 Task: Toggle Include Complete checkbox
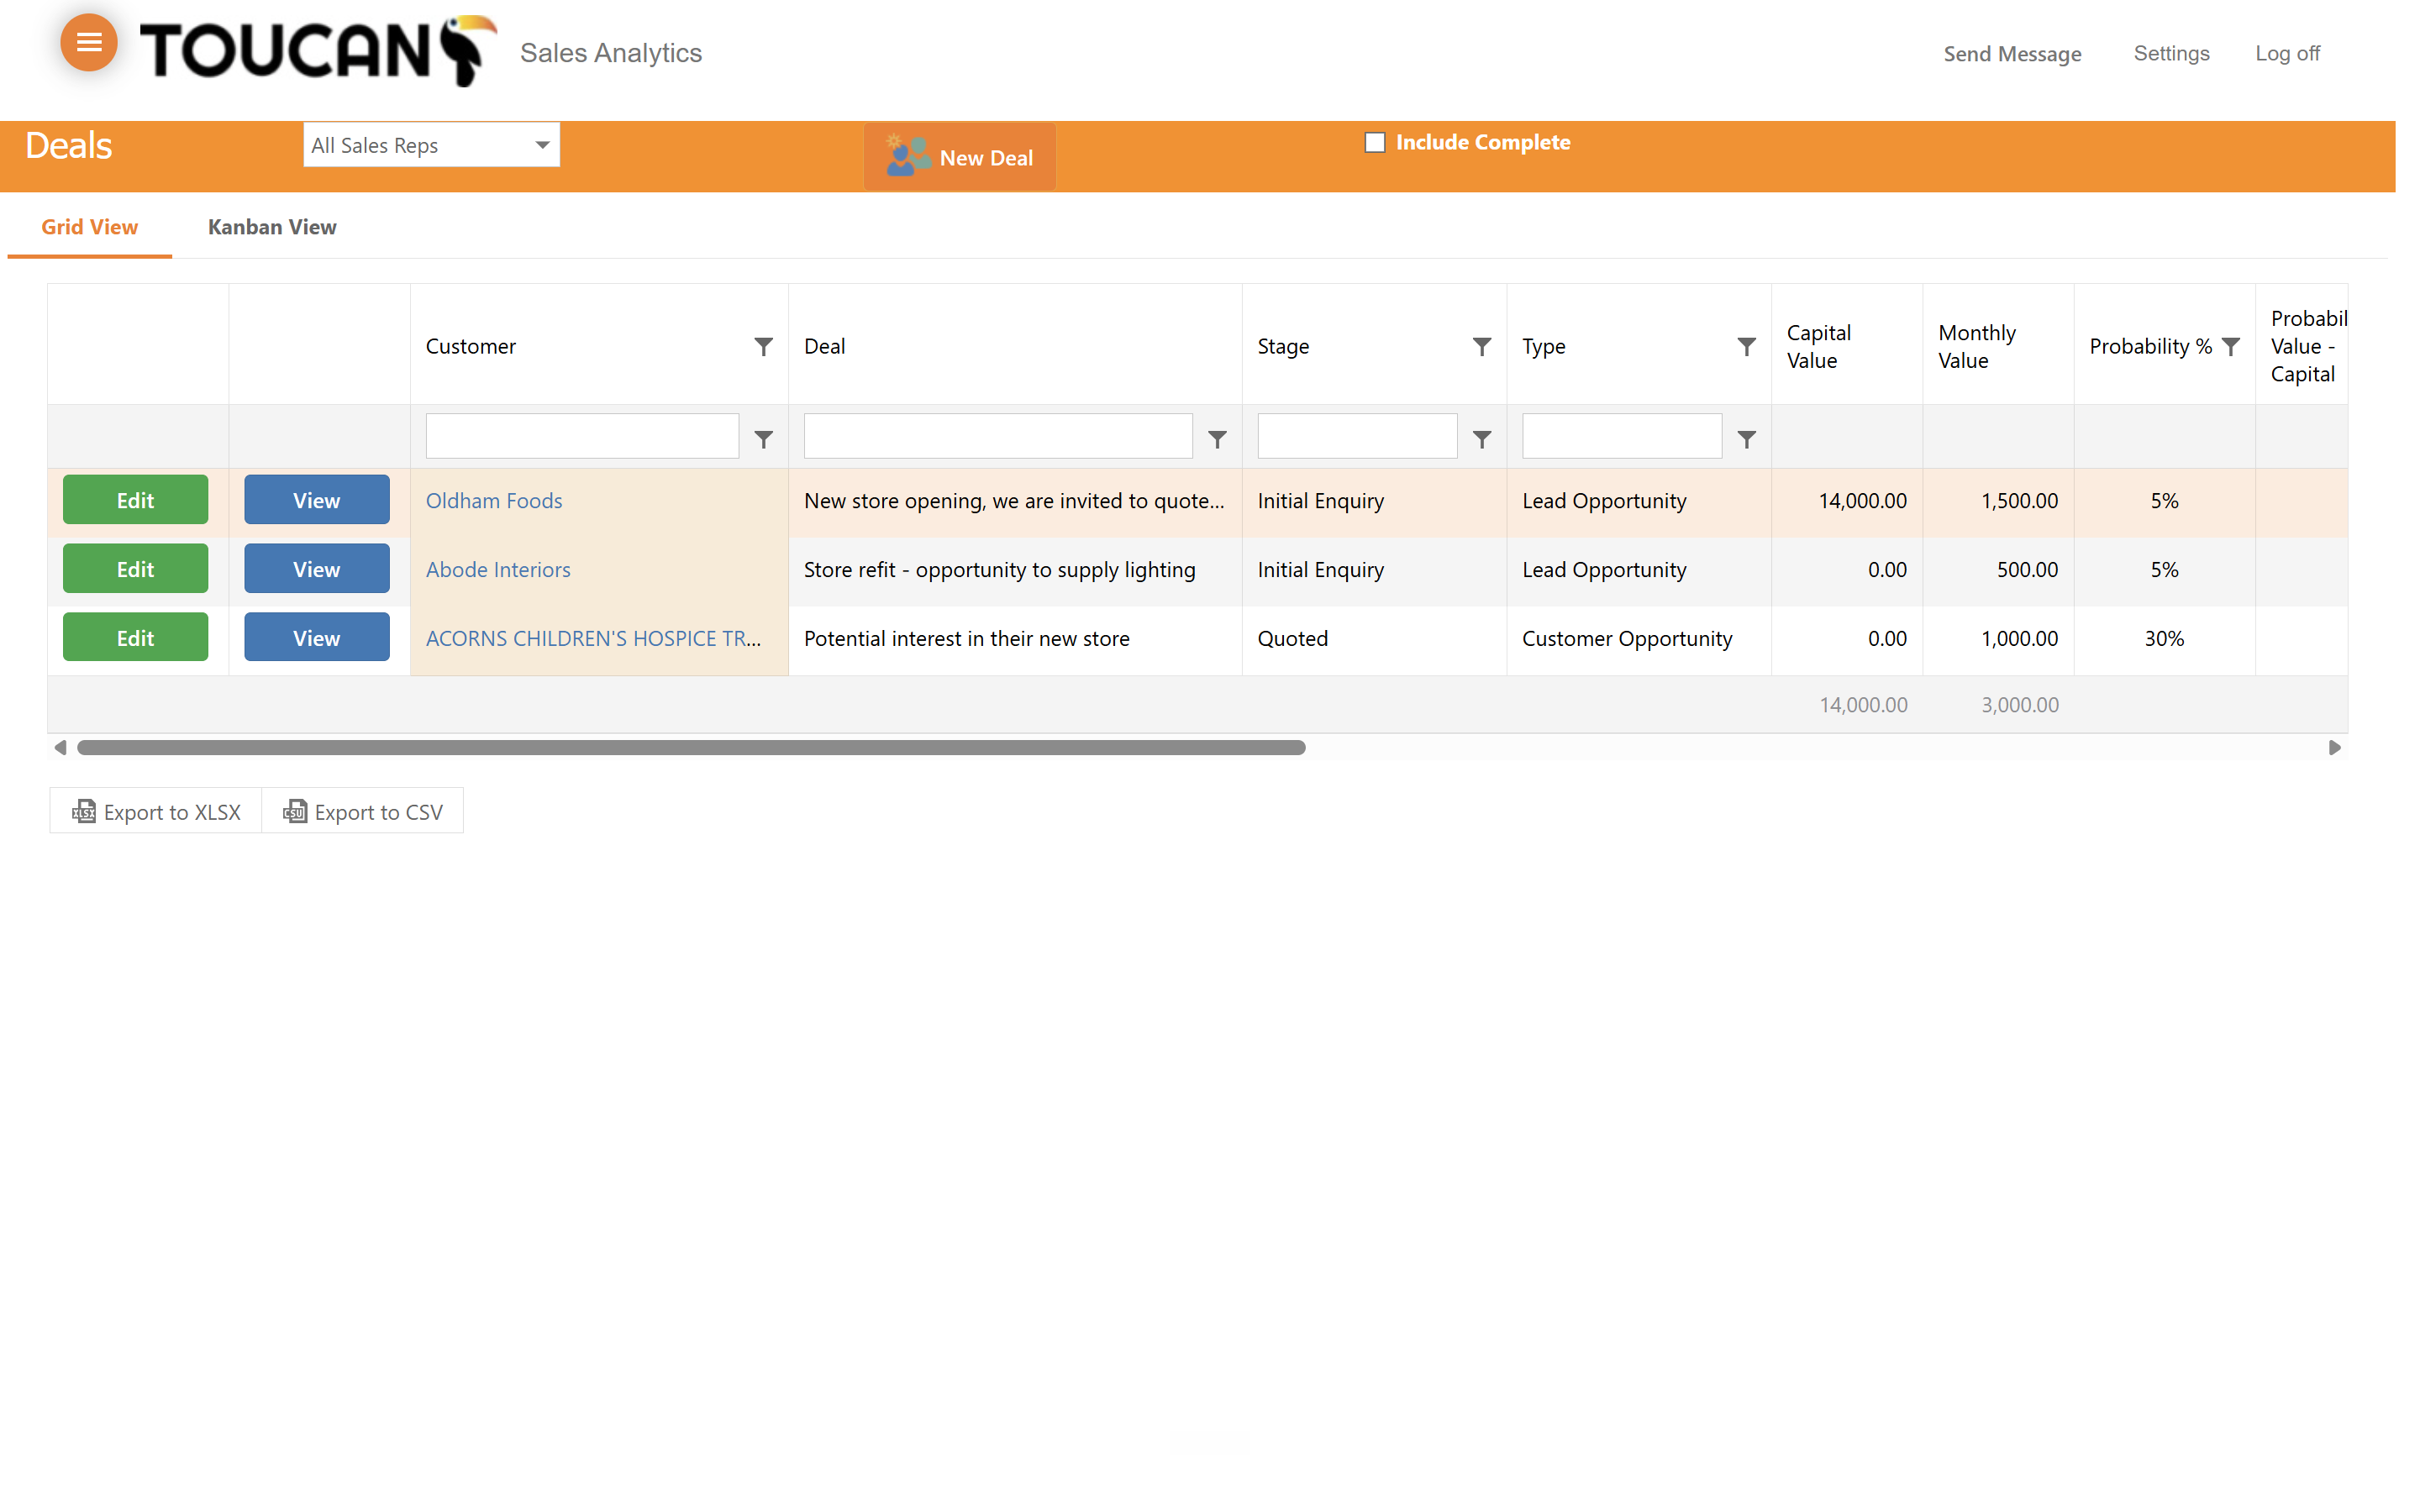click(x=1375, y=142)
